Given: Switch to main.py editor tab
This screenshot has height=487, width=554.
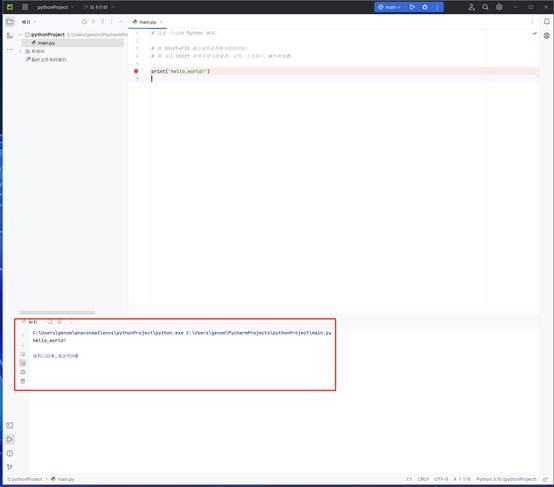Looking at the screenshot, I should 147,22.
